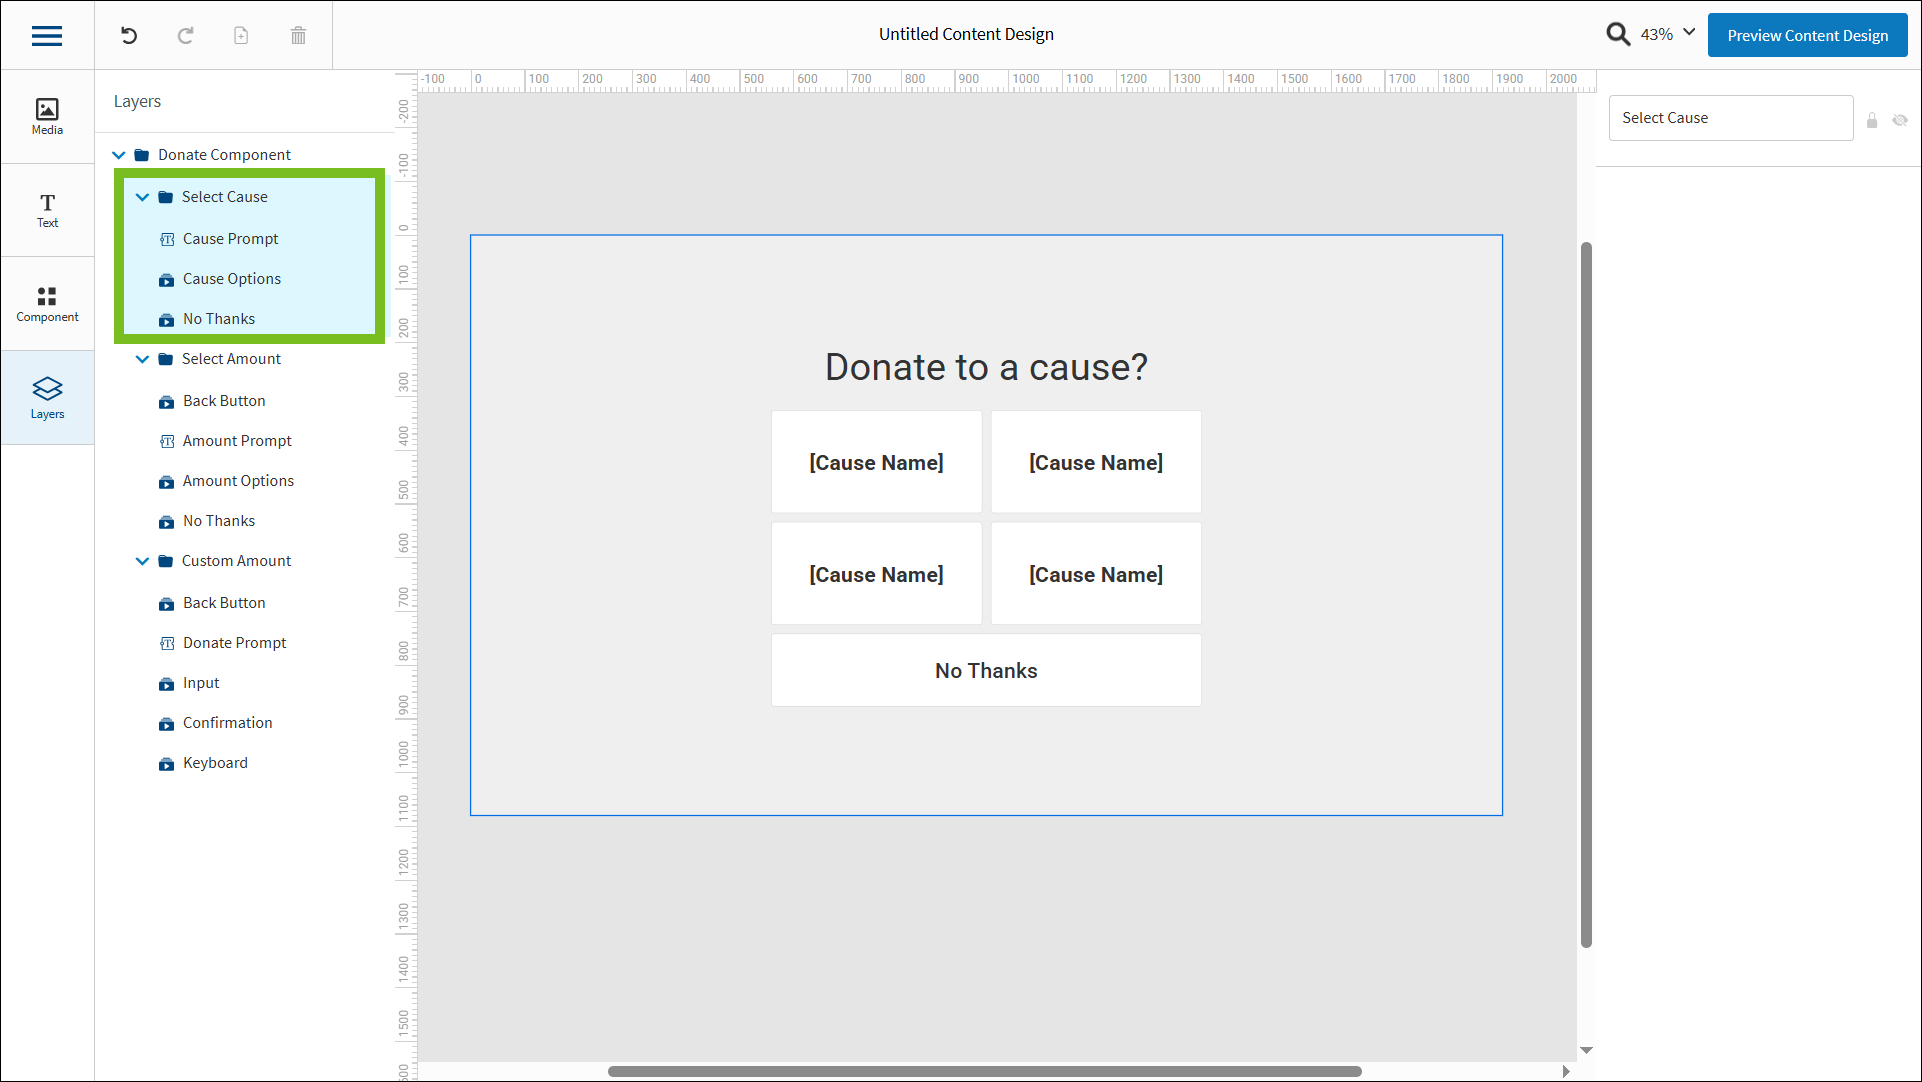The height and width of the screenshot is (1082, 1922).
Task: Open the Component panel
Action: pyautogui.click(x=47, y=303)
